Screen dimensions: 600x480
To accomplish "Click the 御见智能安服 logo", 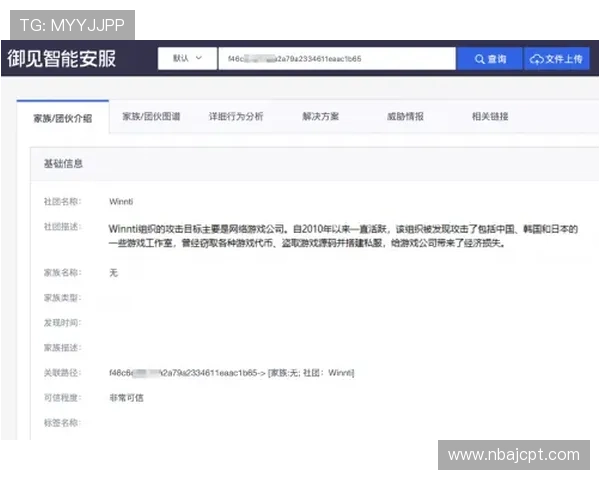I will point(62,58).
